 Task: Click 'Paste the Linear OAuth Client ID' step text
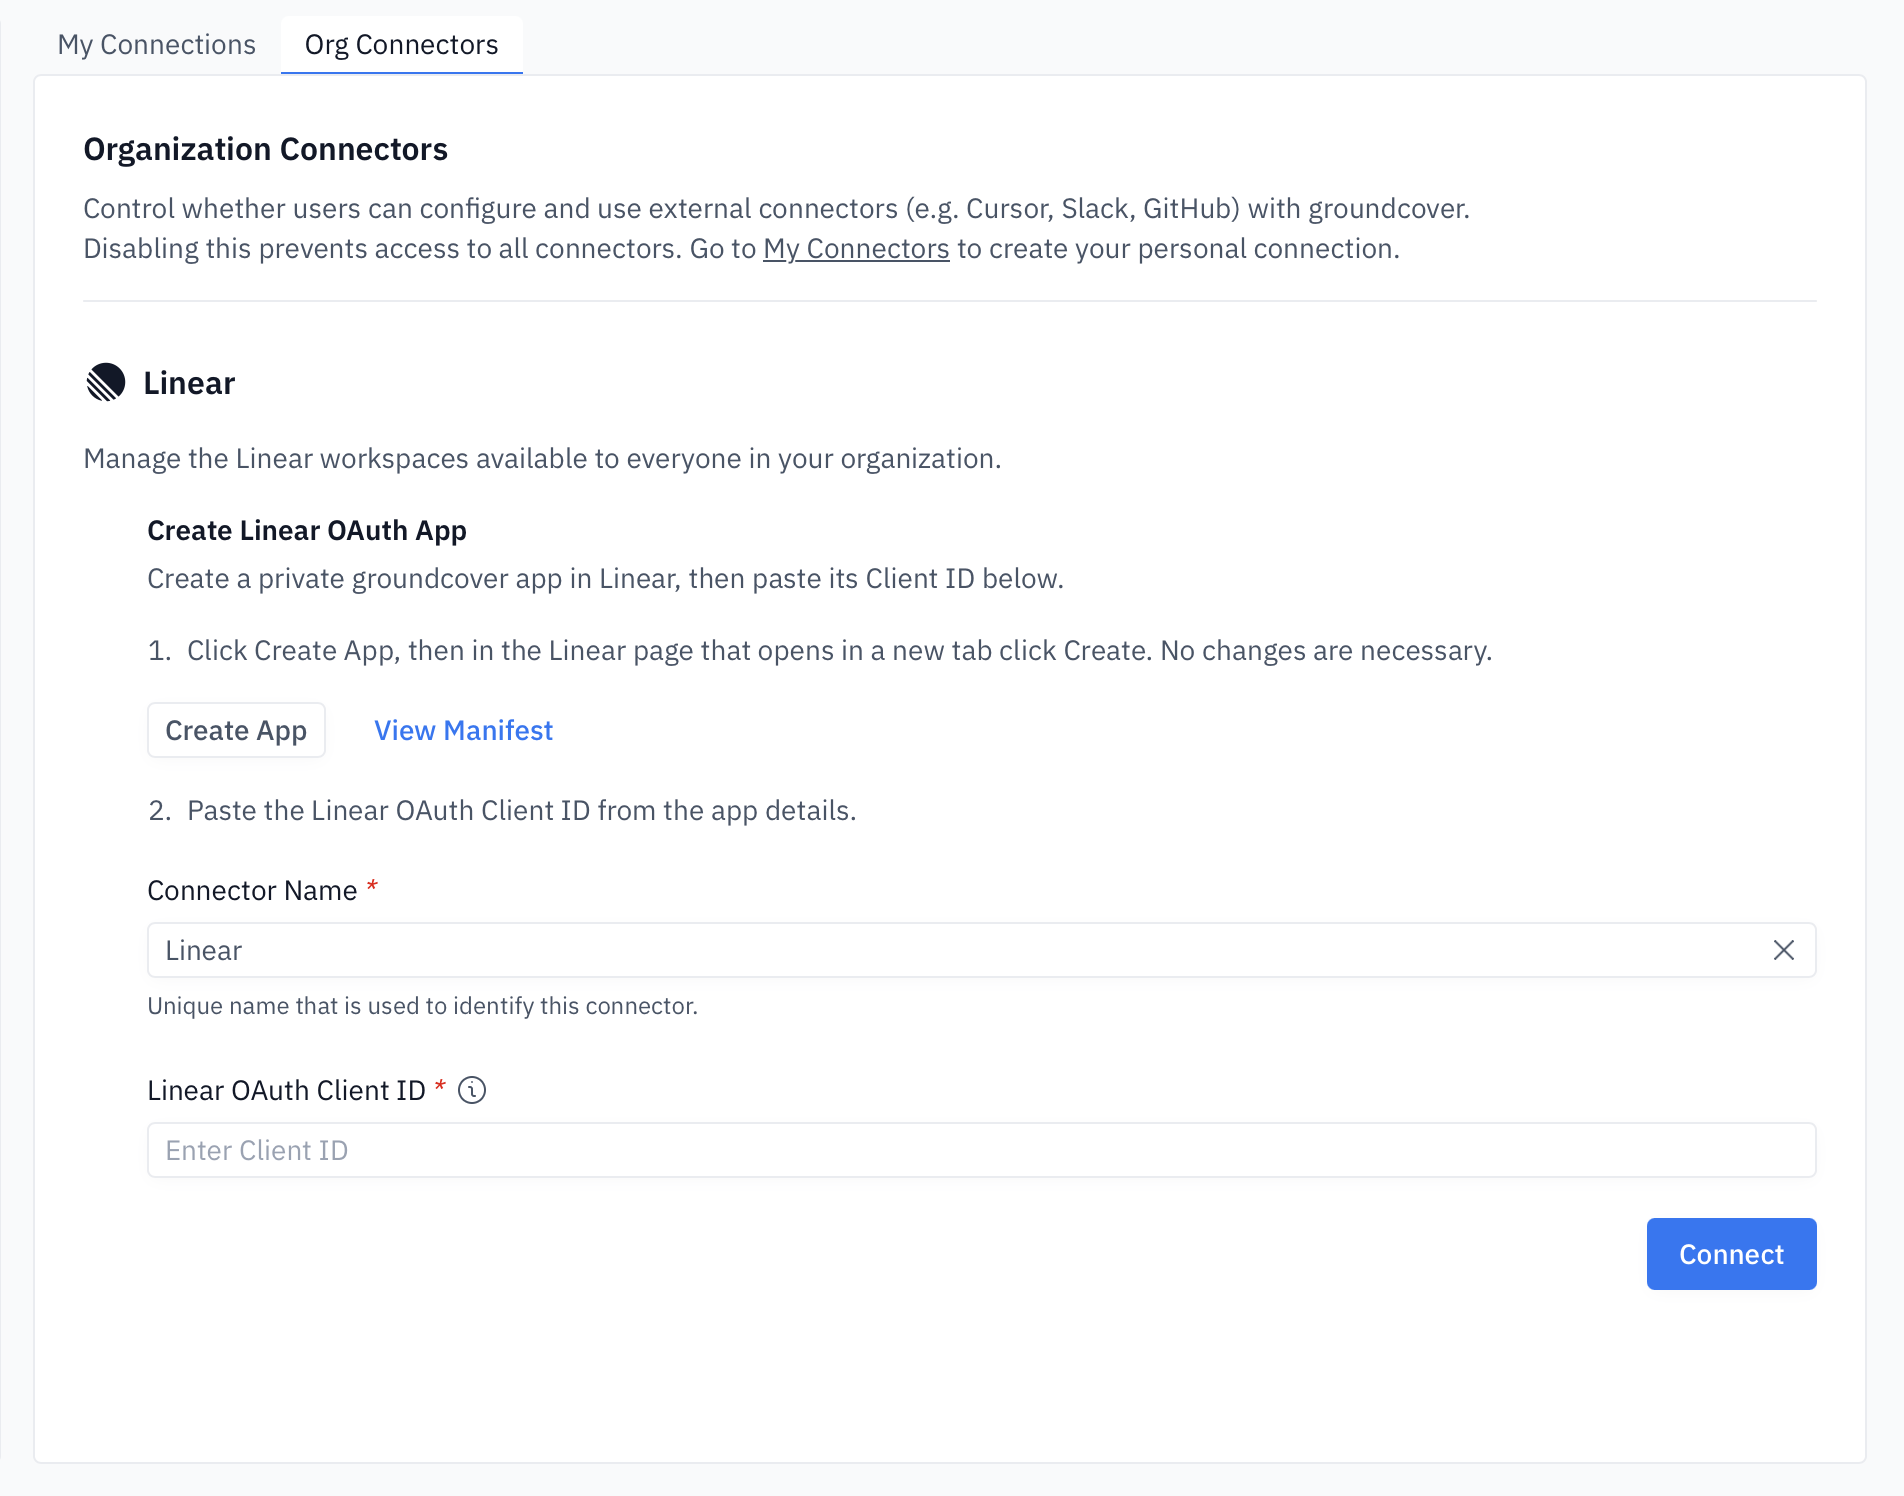click(522, 810)
